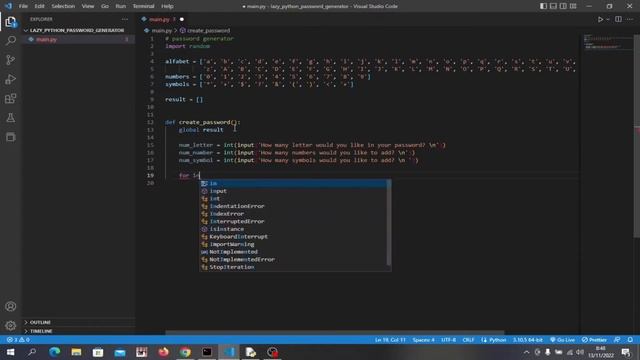Change Spaces: 4 indentation setting
Image resolution: width=640 pixels, height=360 pixels.
pyautogui.click(x=423, y=340)
